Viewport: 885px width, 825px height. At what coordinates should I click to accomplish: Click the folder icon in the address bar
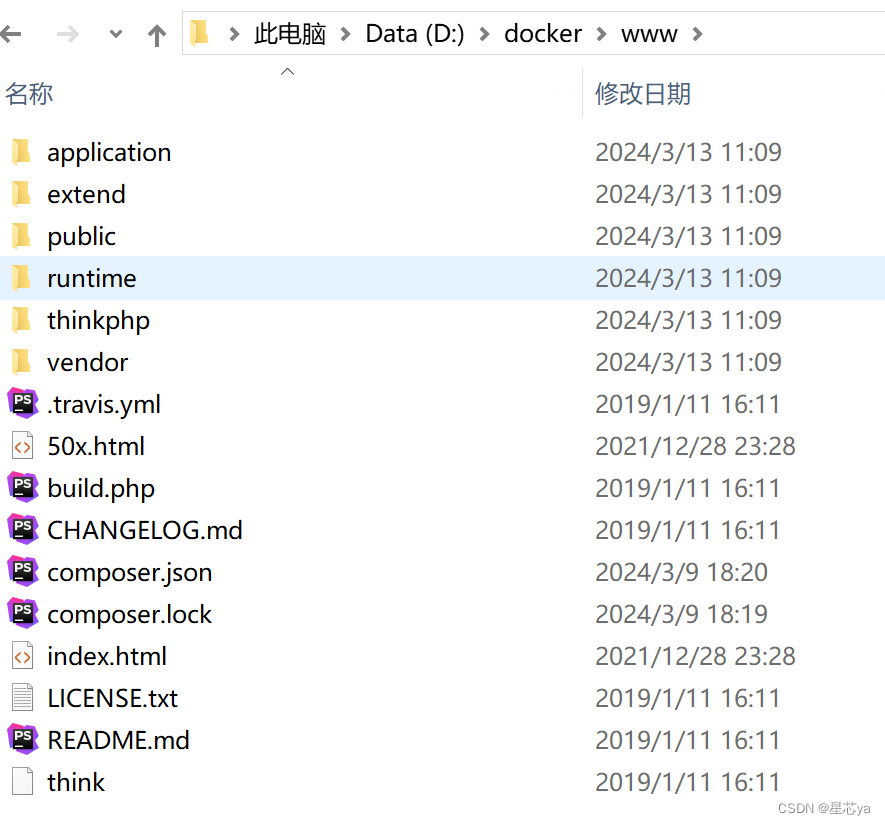[x=199, y=33]
